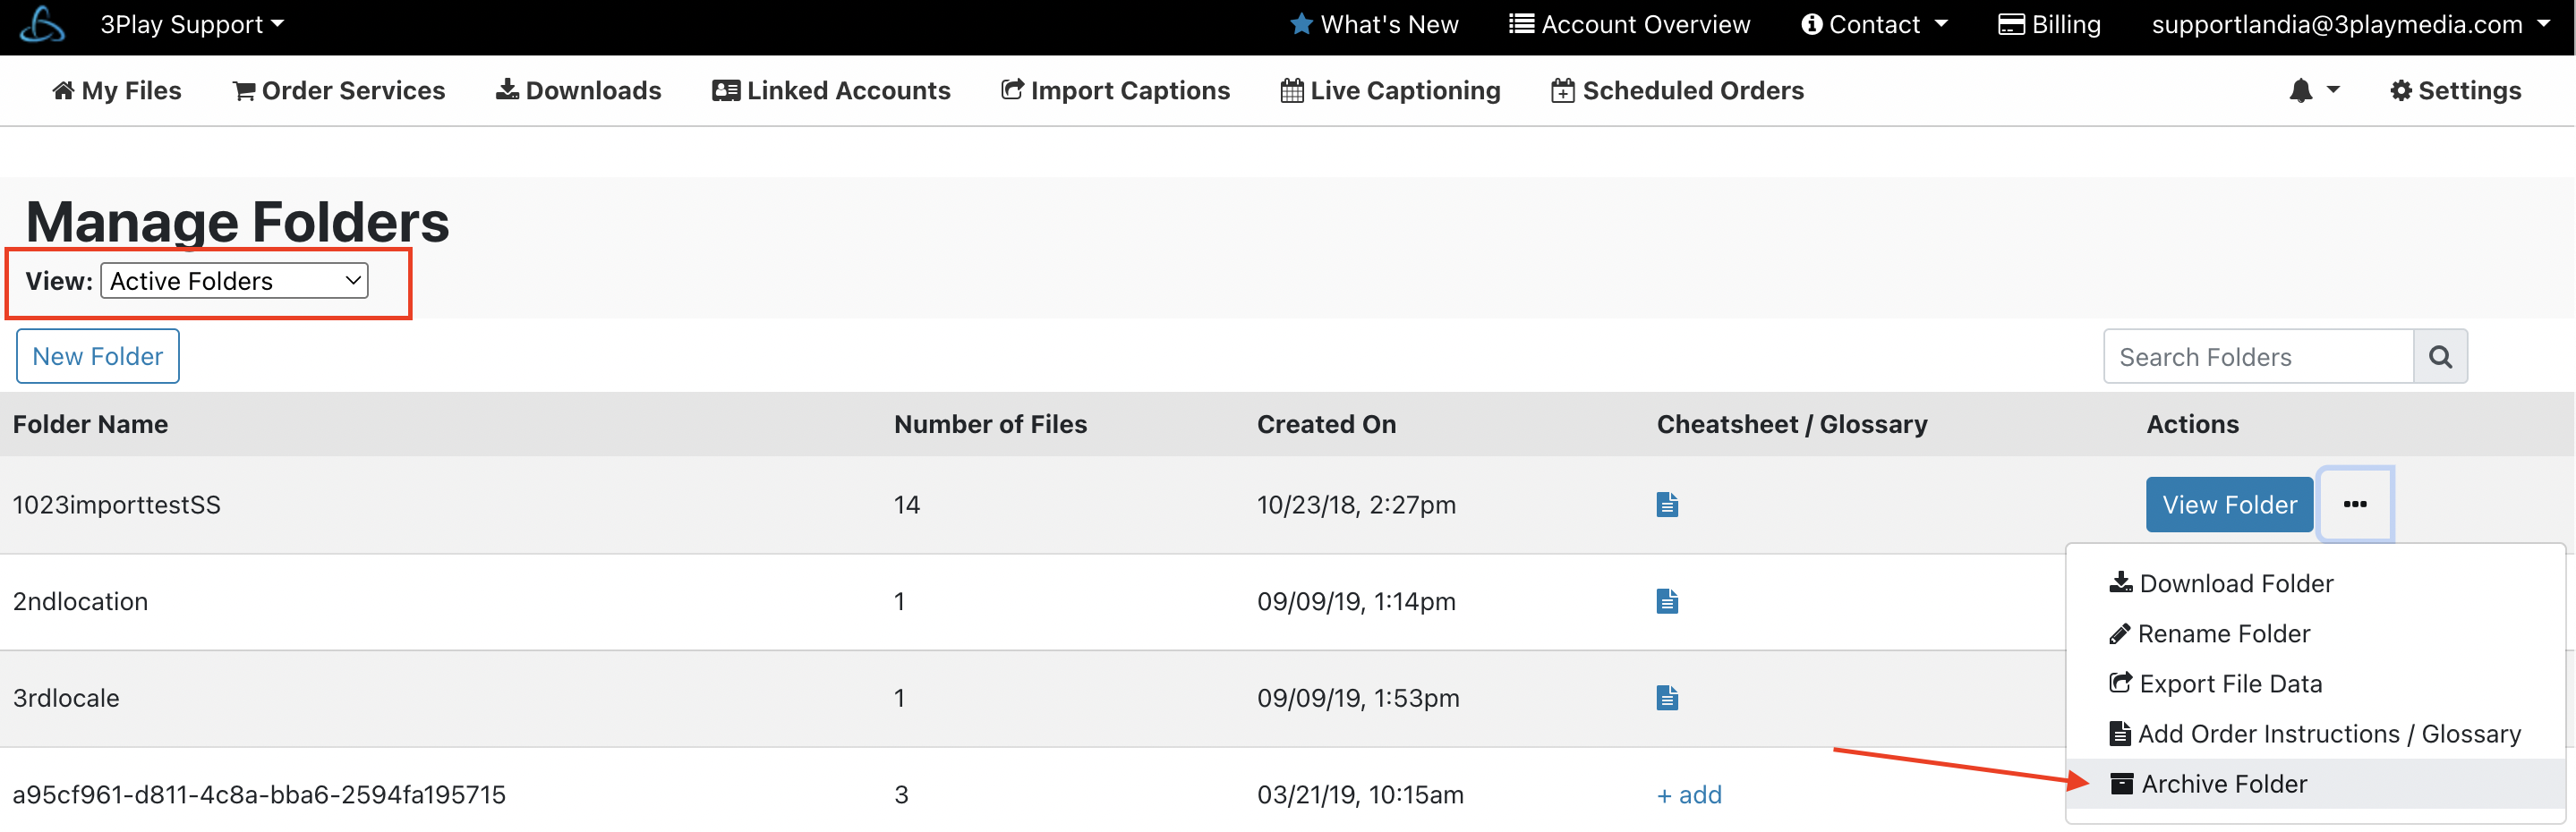Screen dimensions: 2576x832
Task: Click the Cheatsheet / Glossary column header
Action: tap(1792, 424)
